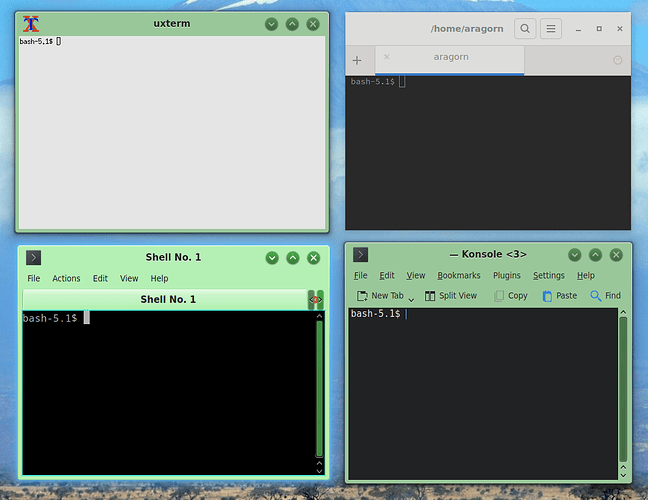Select the aragorn tab

pyautogui.click(x=450, y=60)
